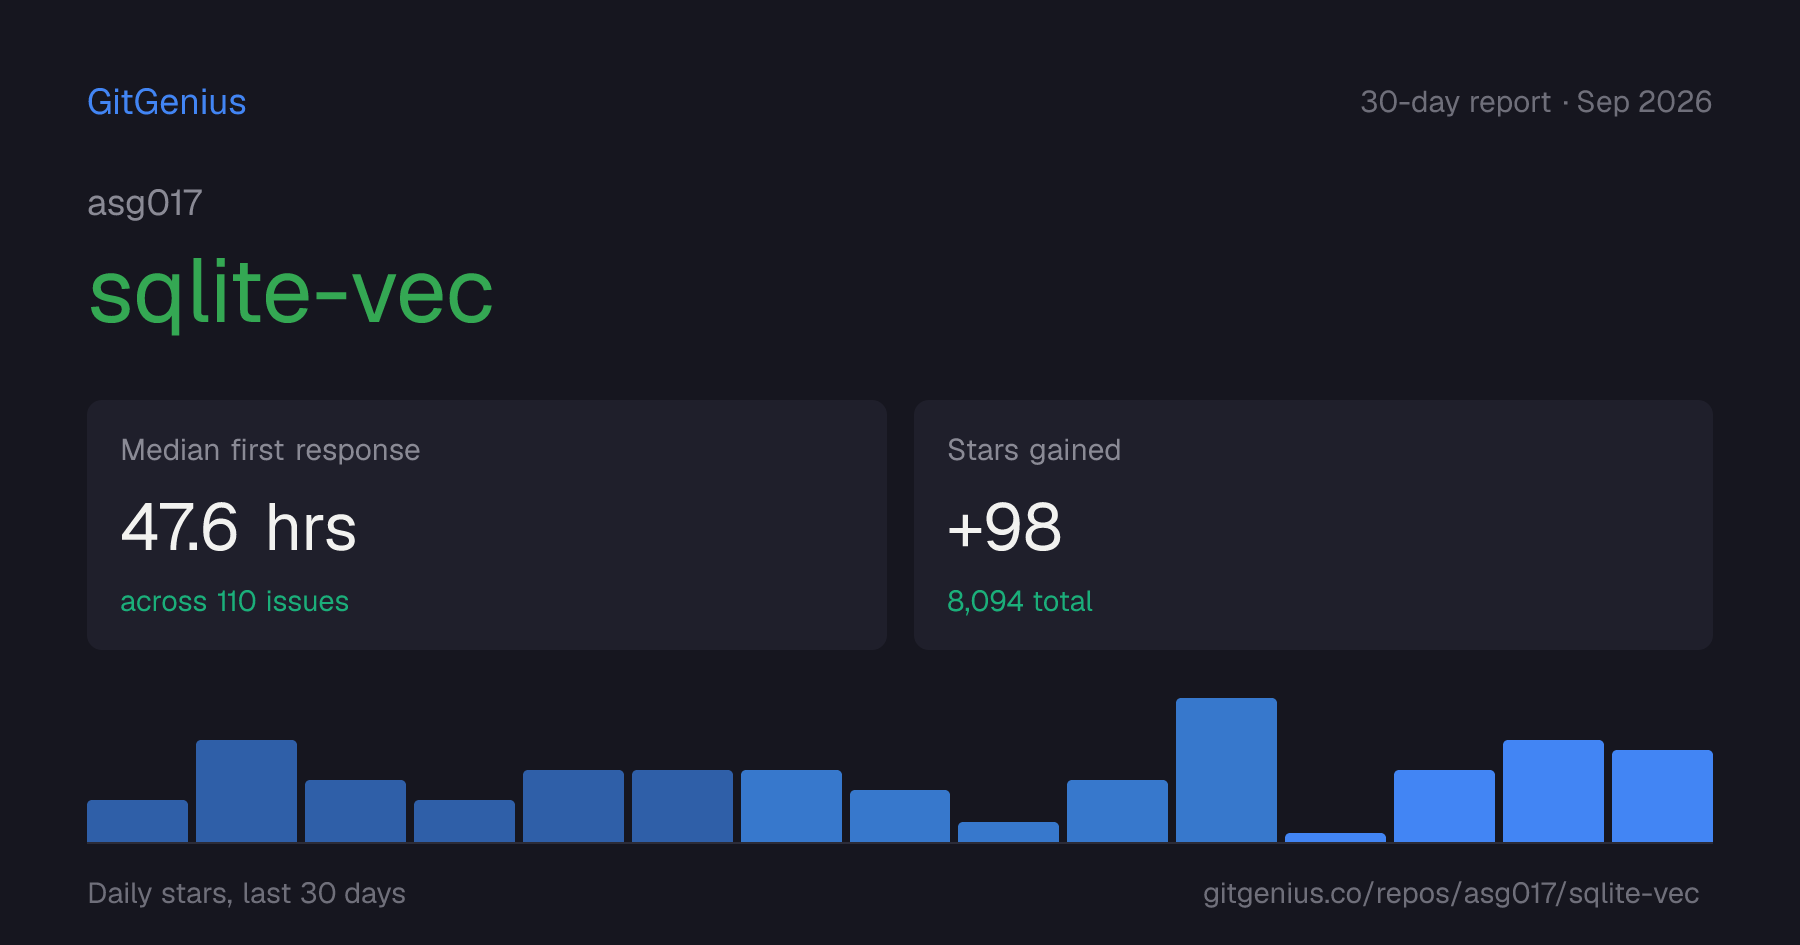Image resolution: width=1800 pixels, height=945 pixels.
Task: Select the shortest bar after the peak
Action: pos(1335,837)
